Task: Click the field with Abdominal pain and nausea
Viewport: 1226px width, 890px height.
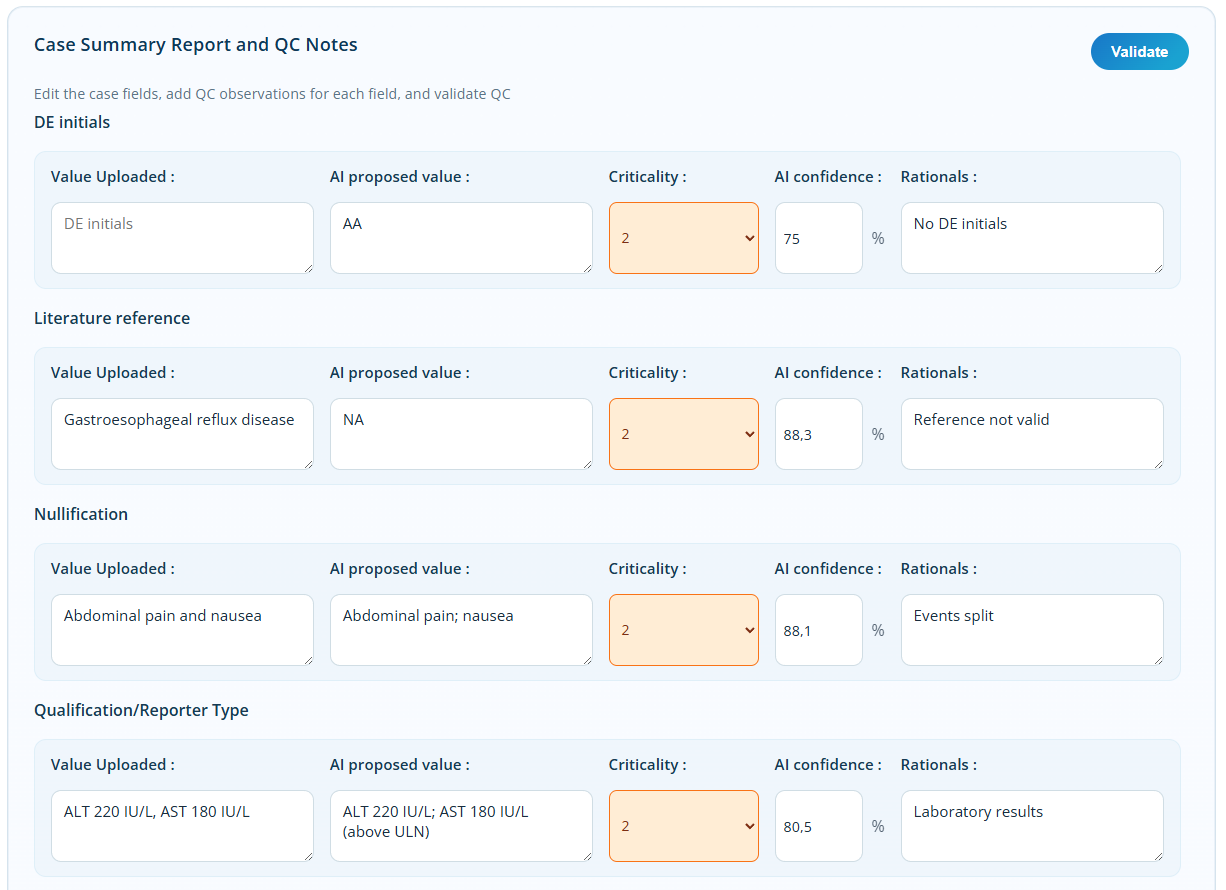Action: 182,630
